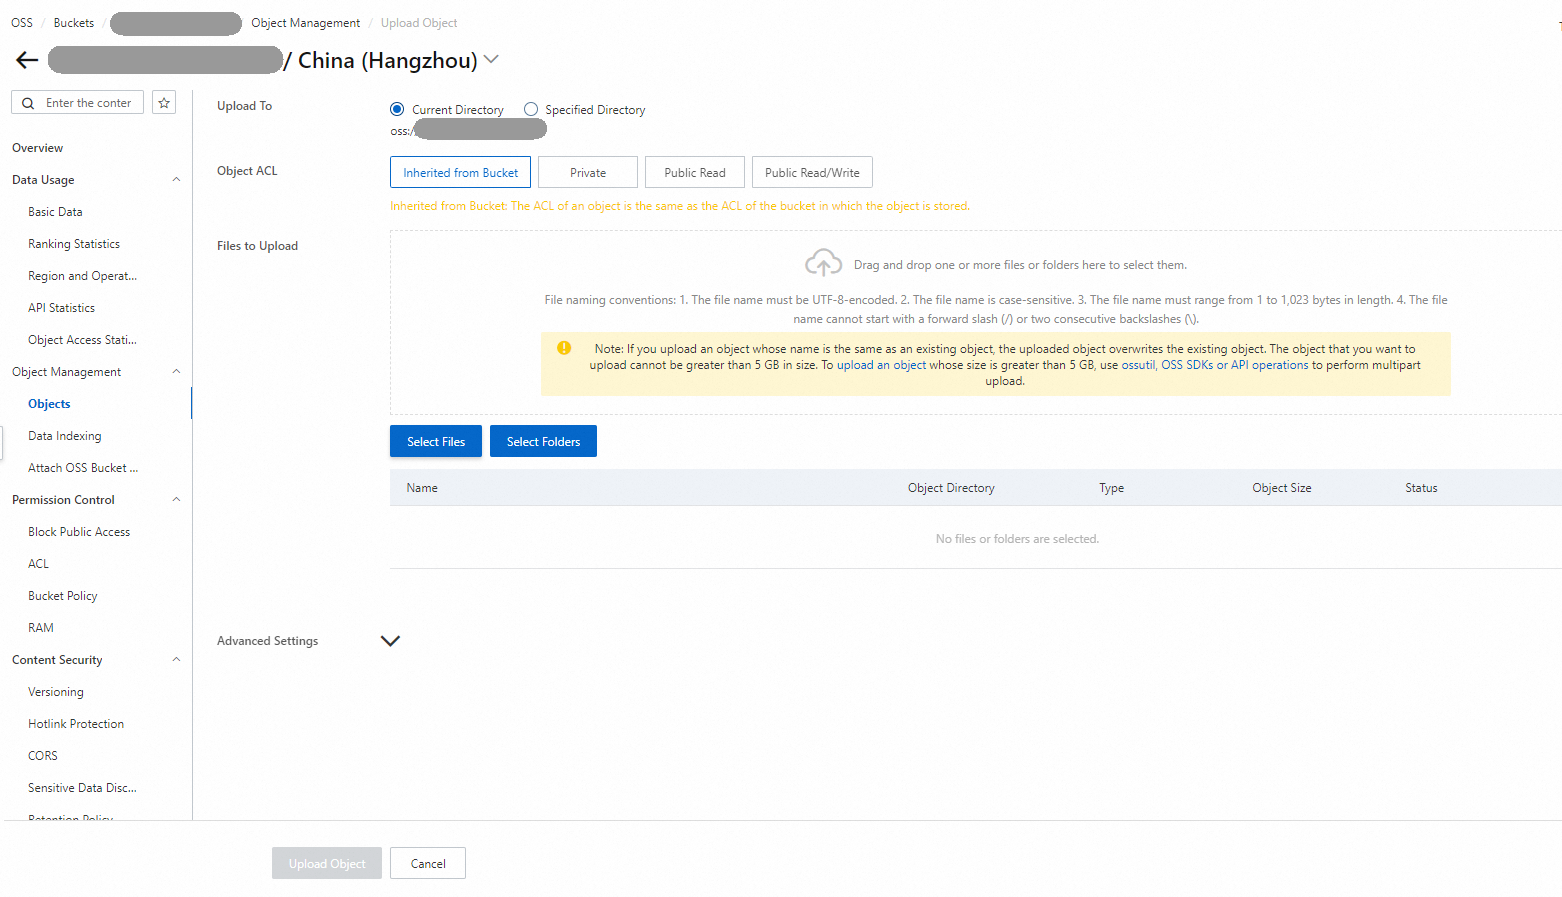Click the favorite star icon
Screen dimensions: 1562x897
tap(164, 102)
